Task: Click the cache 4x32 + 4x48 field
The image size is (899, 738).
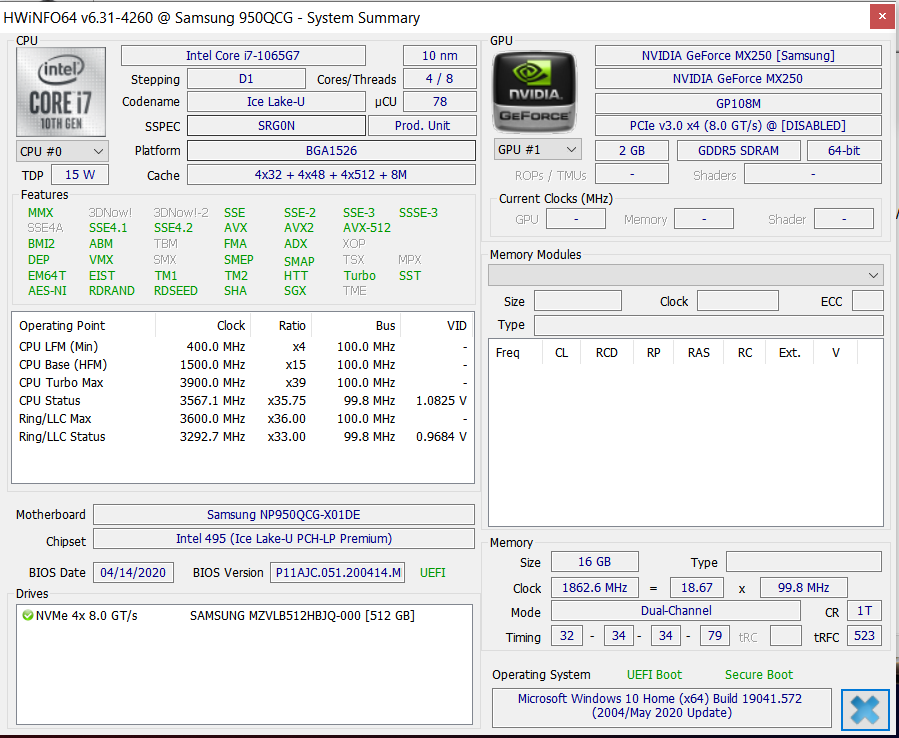Action: [x=331, y=175]
